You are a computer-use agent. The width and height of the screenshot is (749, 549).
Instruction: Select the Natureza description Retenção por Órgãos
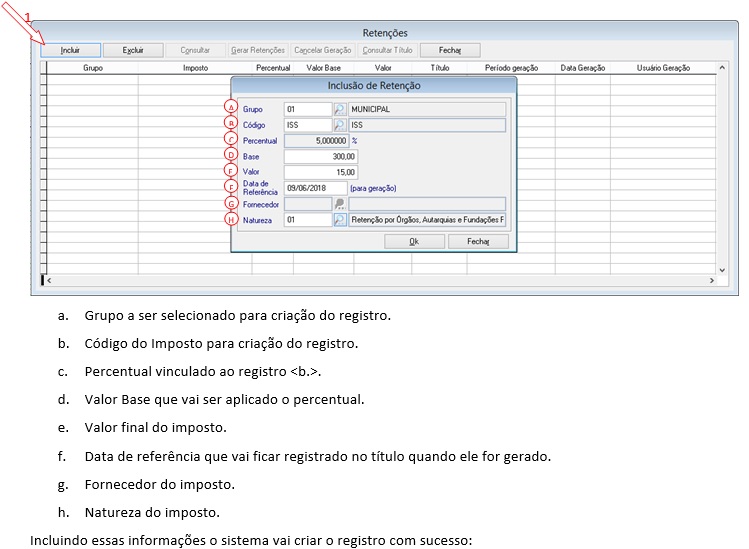point(427,220)
